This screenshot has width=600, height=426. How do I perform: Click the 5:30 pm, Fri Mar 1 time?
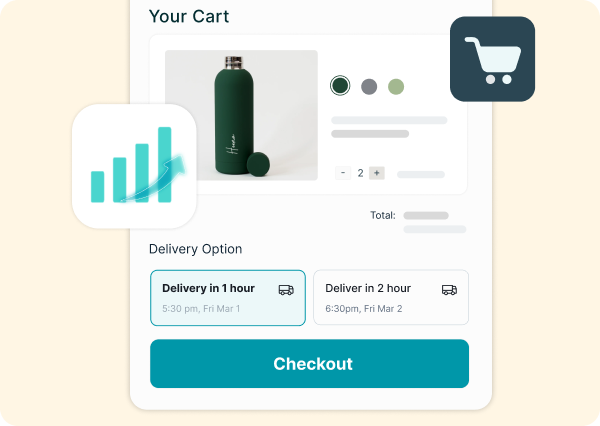(201, 308)
